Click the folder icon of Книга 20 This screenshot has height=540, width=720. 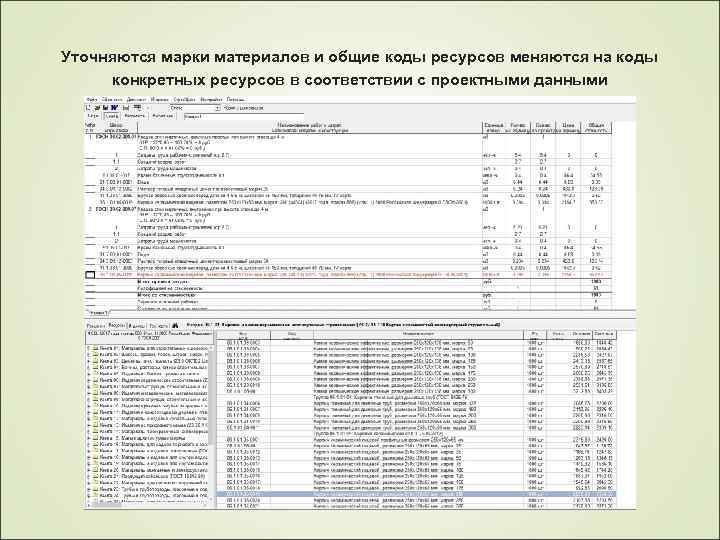coord(96,470)
